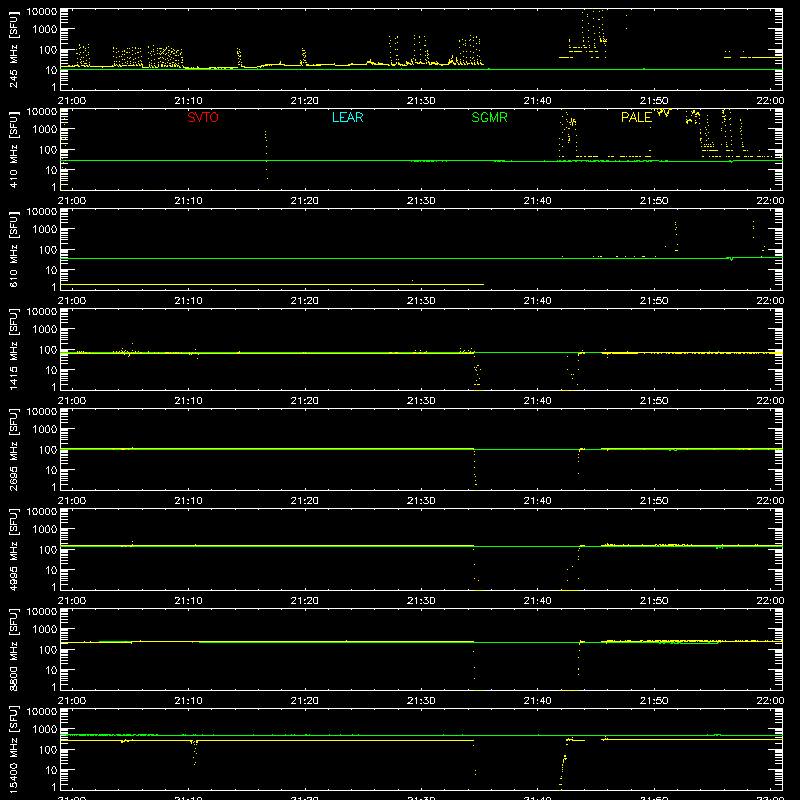Screen dimensions: 800x800
Task: Click 21:30 tick under the 245 MHz panel
Action: coord(421,101)
